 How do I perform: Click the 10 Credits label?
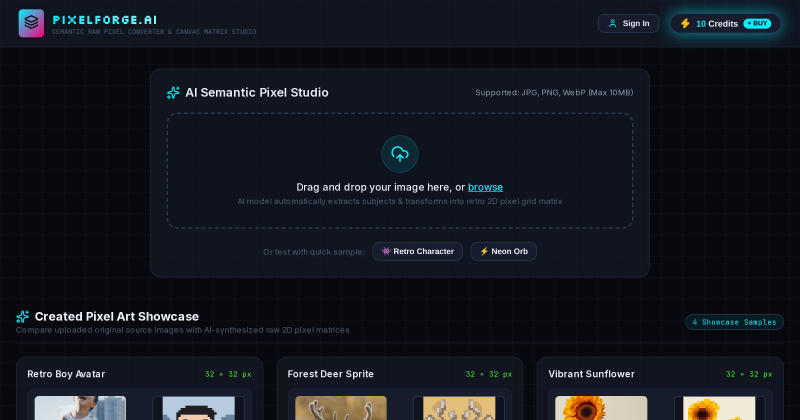point(717,23)
